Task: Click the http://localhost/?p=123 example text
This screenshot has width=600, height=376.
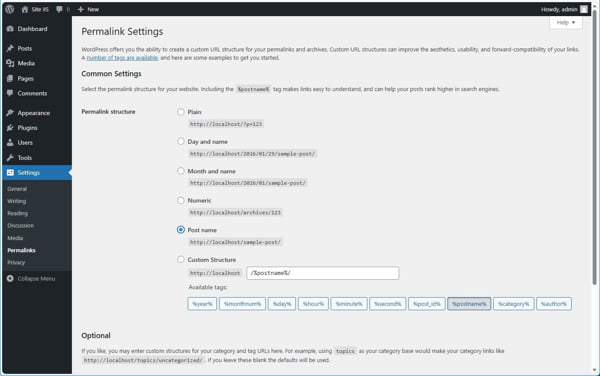Action: tap(226, 124)
